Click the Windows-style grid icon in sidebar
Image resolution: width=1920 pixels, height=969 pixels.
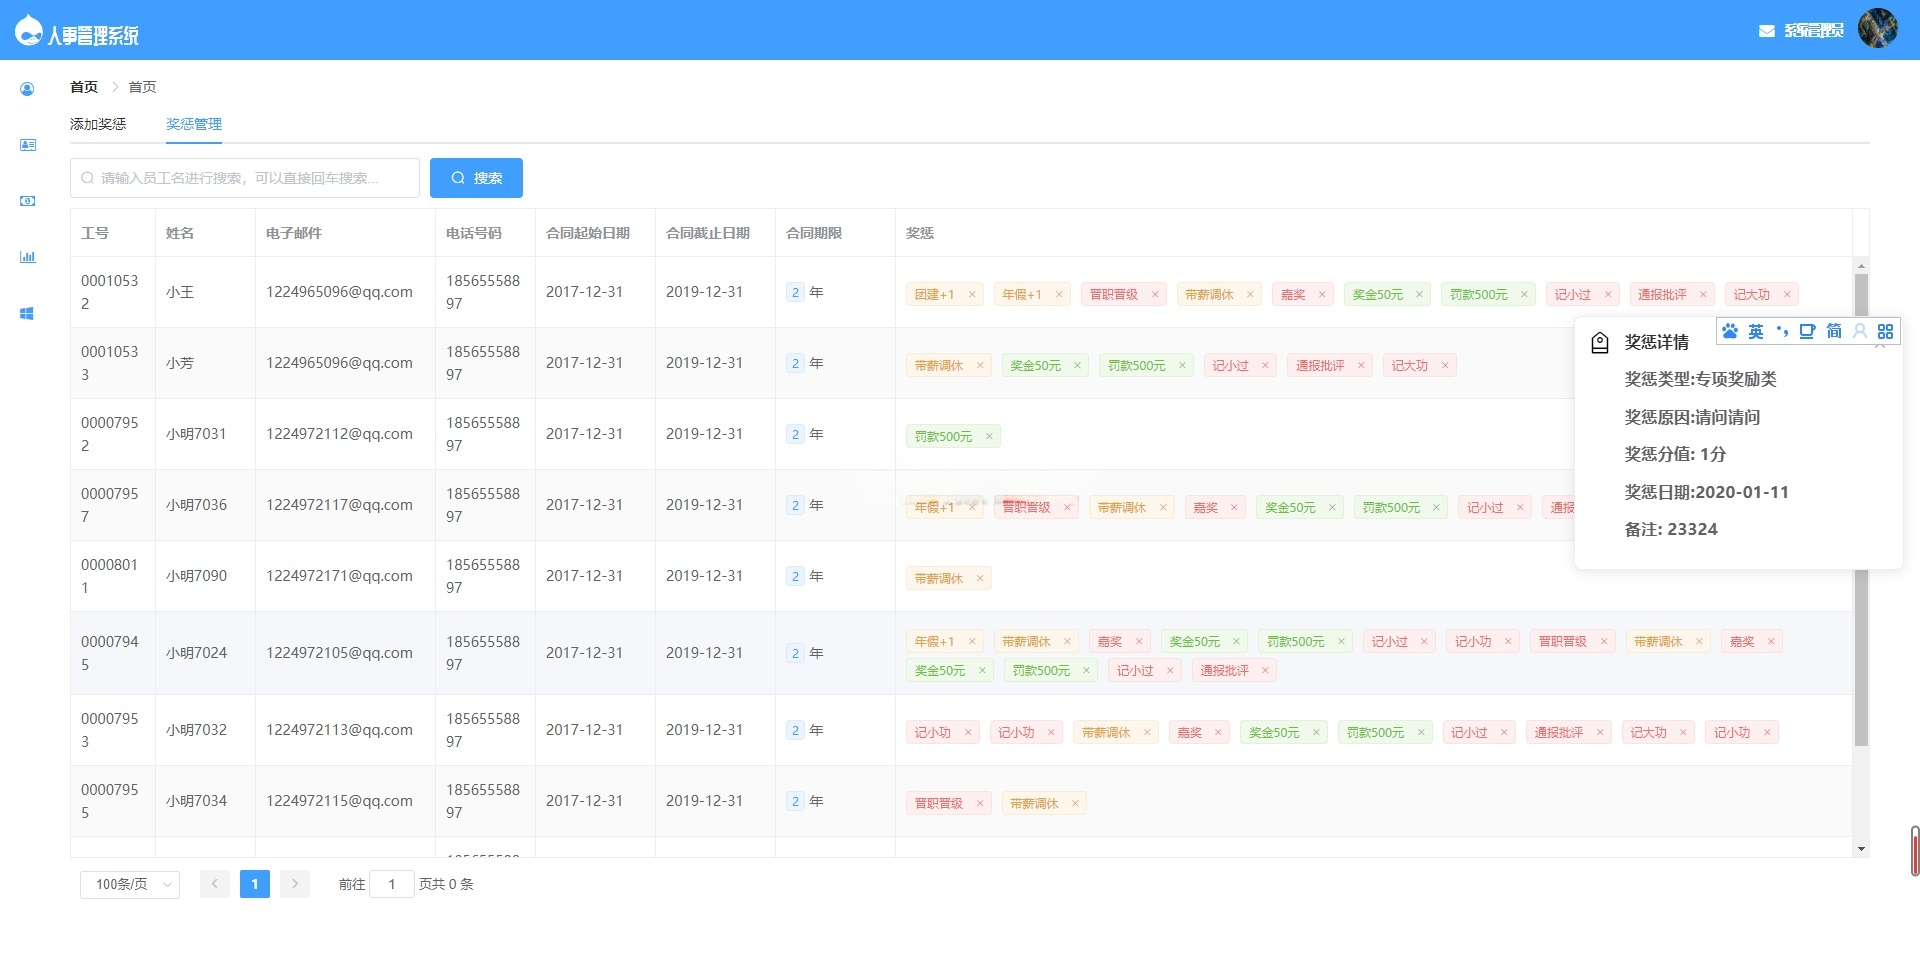tap(27, 313)
